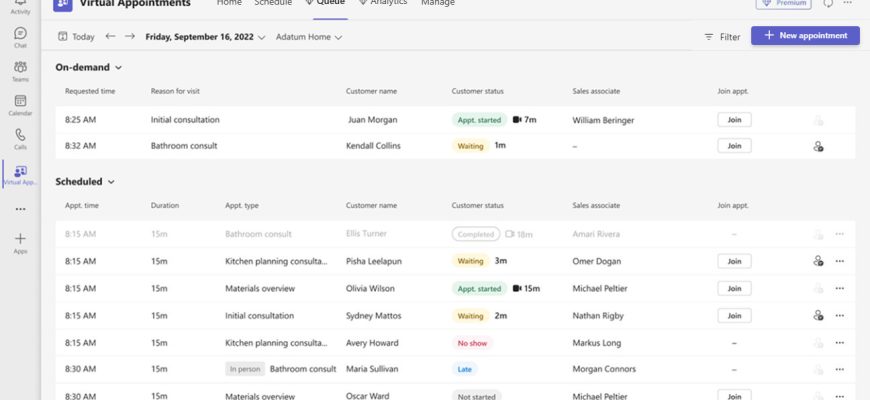The height and width of the screenshot is (400, 870).
Task: Open Teams section in sidebar
Action: click(21, 71)
